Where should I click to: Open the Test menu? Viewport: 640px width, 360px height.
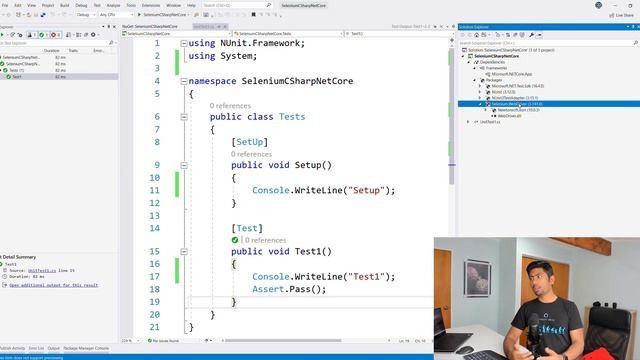click(97, 5)
